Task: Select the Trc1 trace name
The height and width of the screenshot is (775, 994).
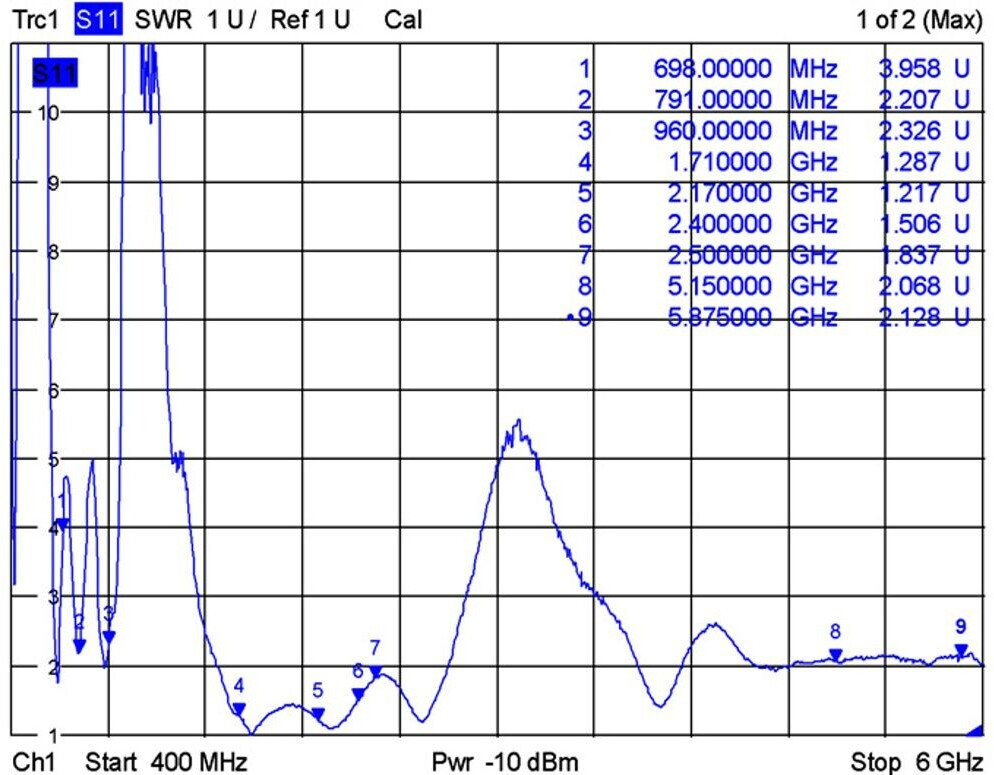Action: pos(36,20)
